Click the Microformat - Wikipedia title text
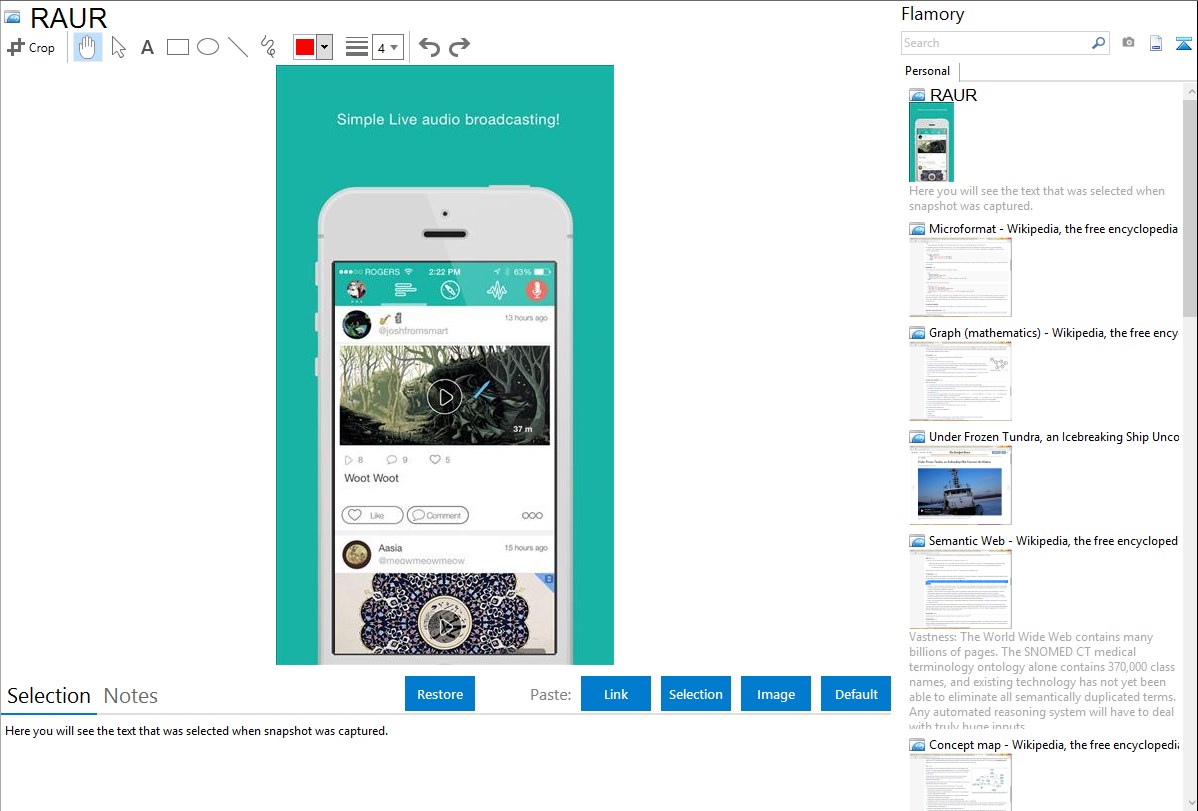Image resolution: width=1198 pixels, height=811 pixels. (1053, 229)
